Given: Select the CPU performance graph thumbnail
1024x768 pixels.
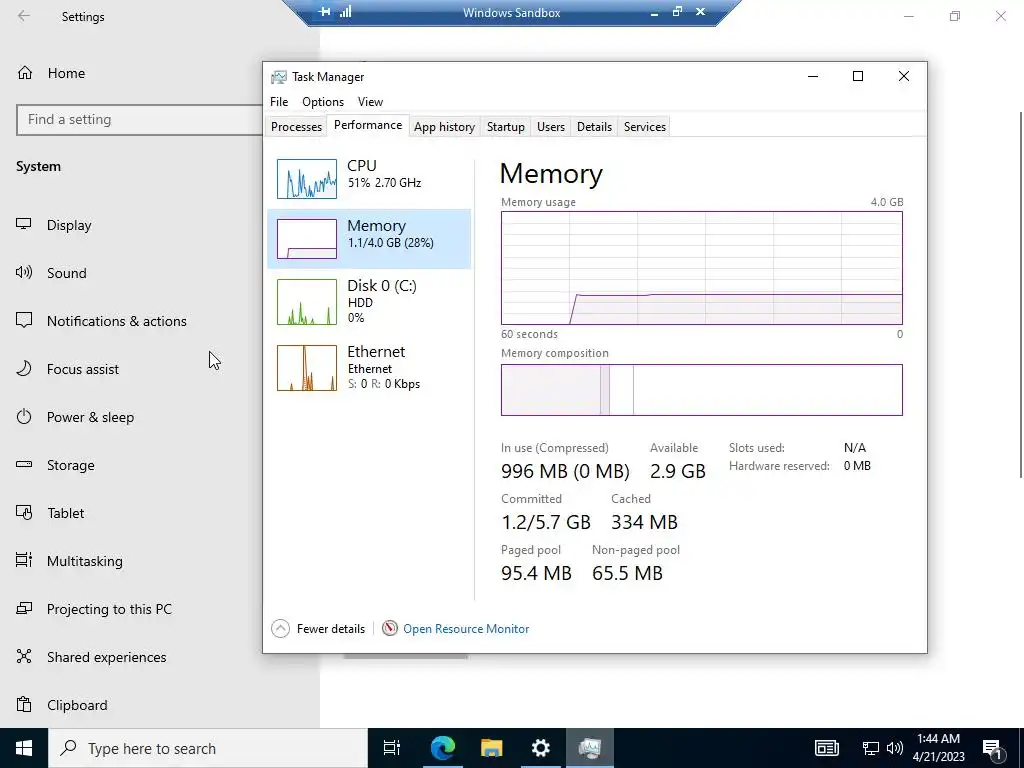Looking at the screenshot, I should [306, 178].
